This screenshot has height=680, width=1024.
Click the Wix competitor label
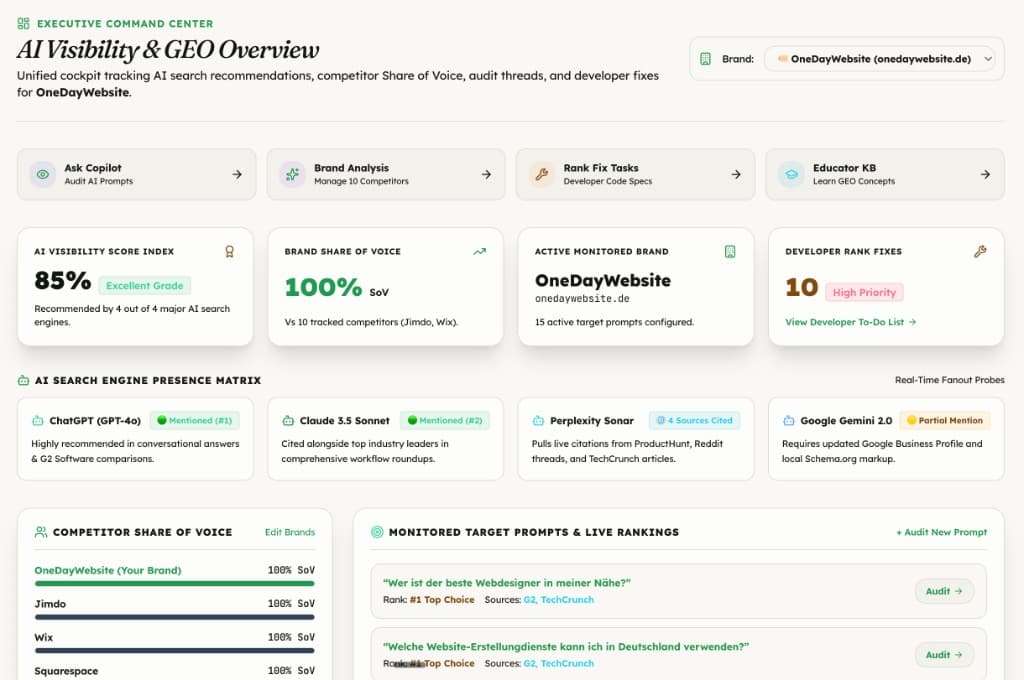44,638
